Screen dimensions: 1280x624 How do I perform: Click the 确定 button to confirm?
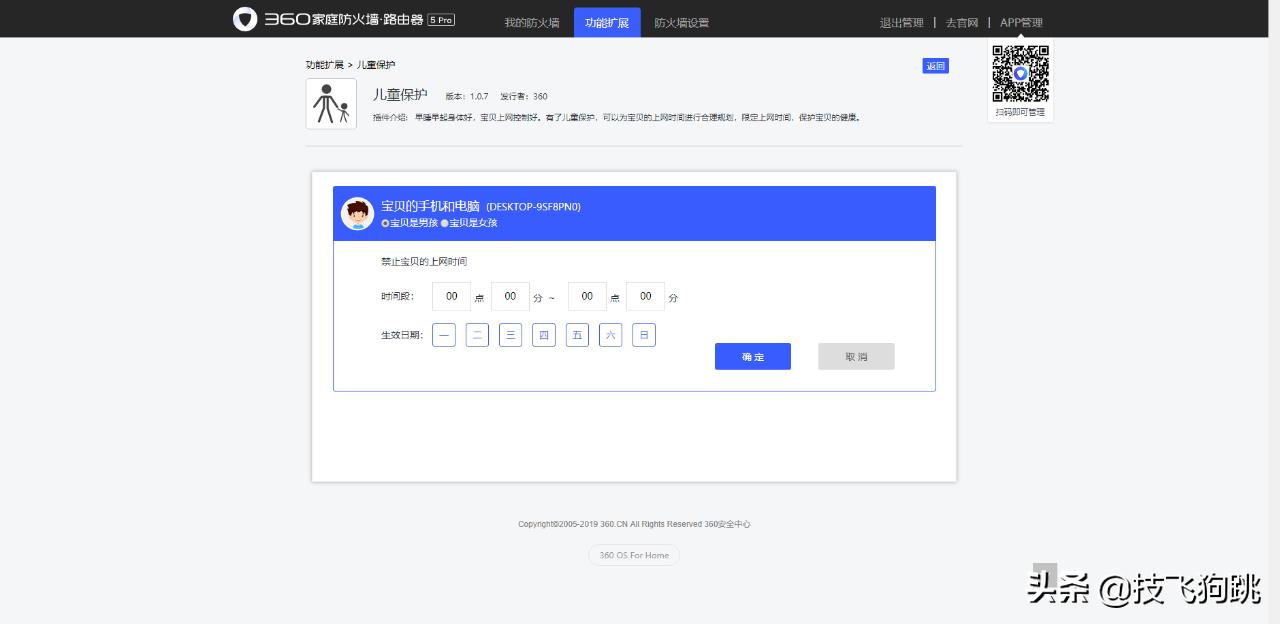tap(752, 356)
